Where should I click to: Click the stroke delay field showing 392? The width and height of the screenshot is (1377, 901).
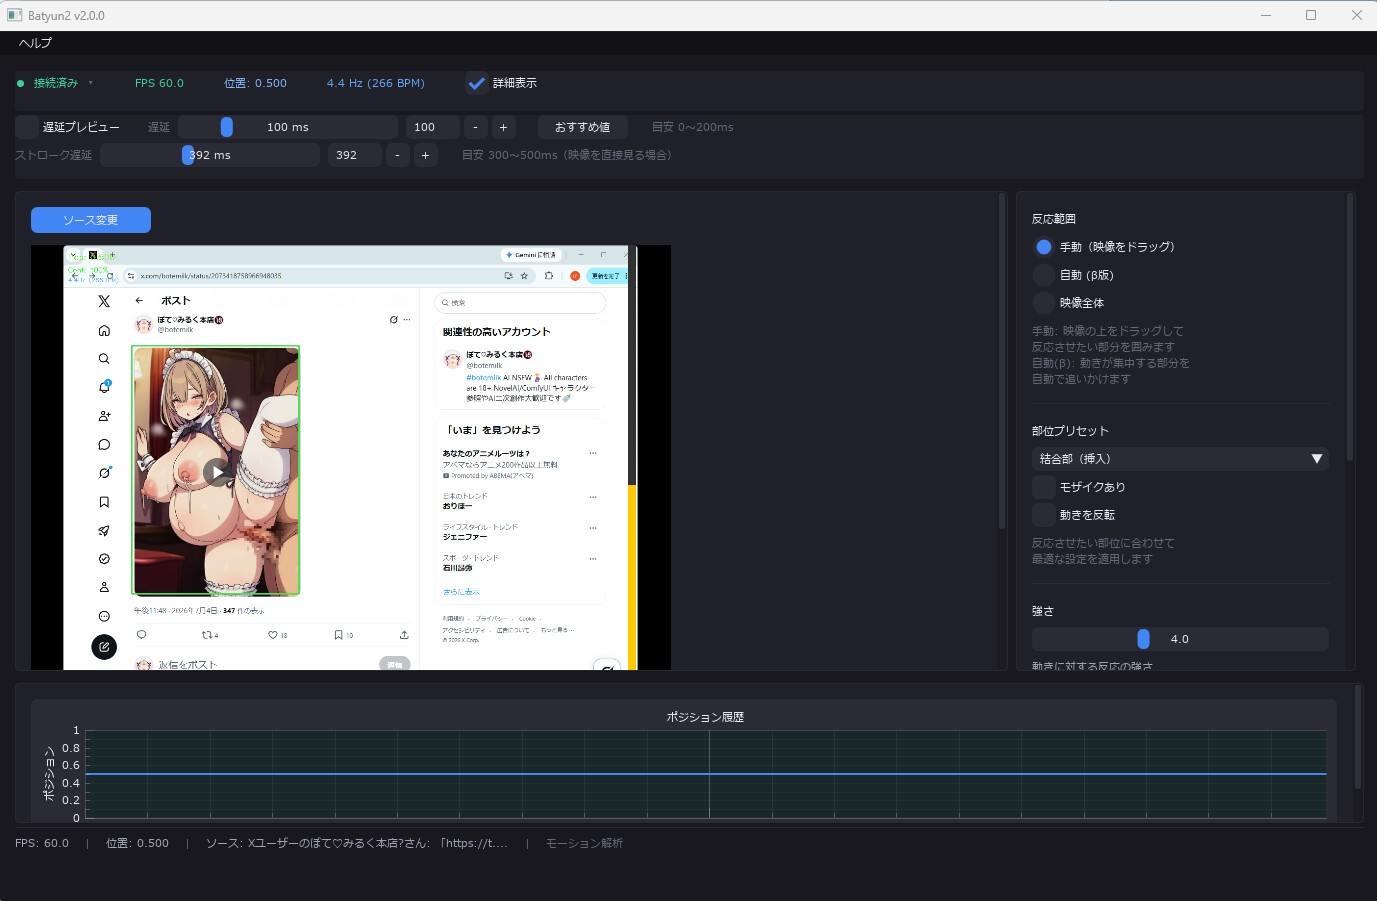(x=355, y=155)
